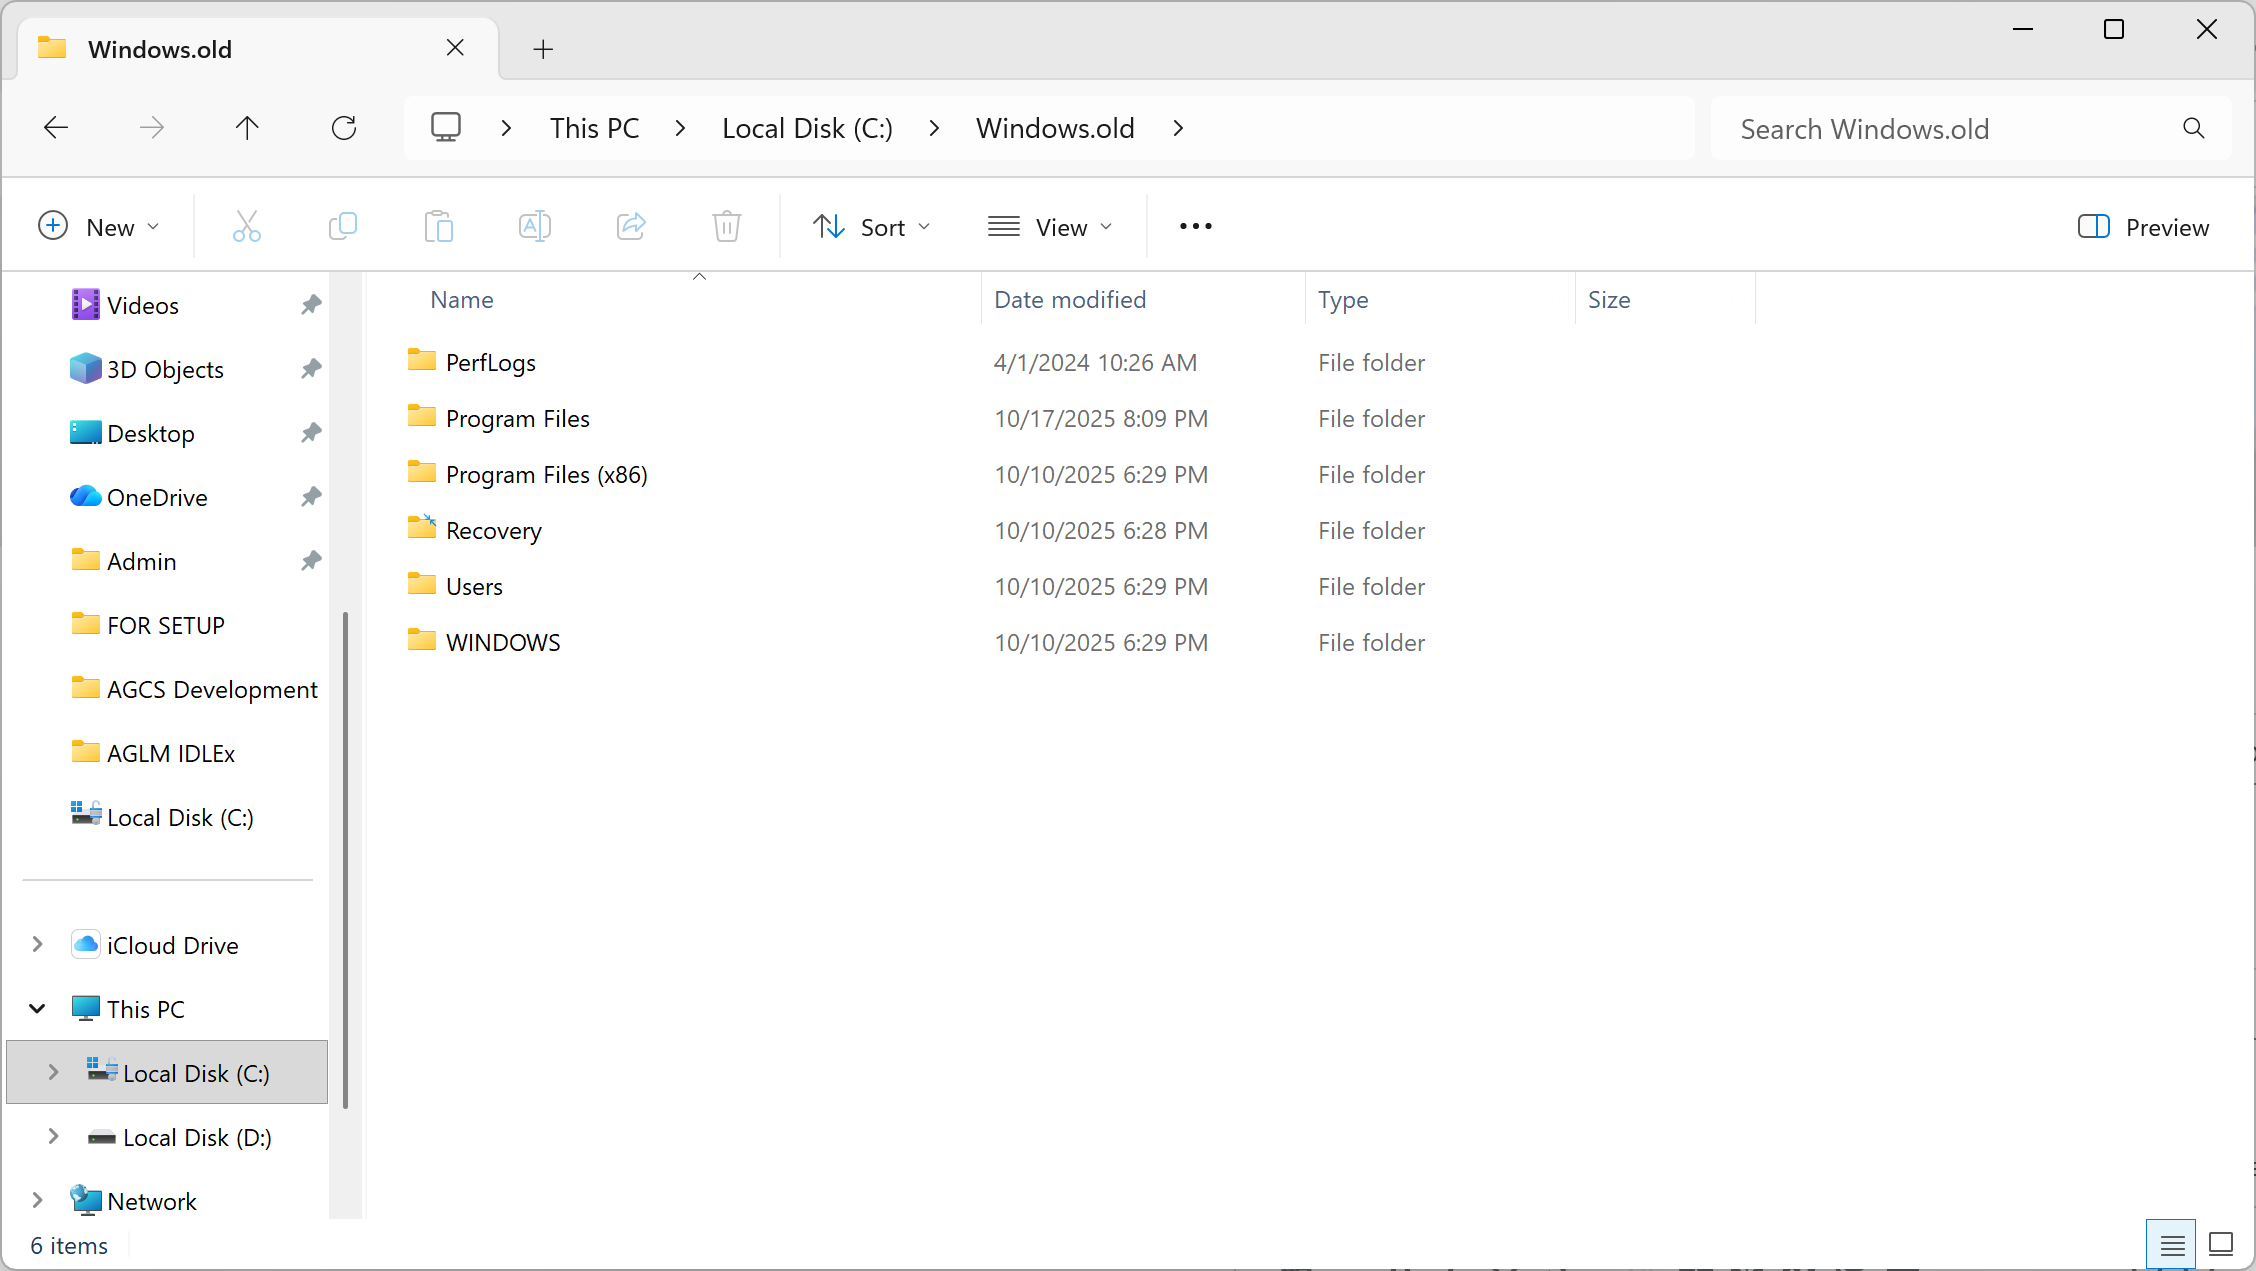This screenshot has width=2256, height=1271.
Task: Select the WINDOWS folder
Action: [503, 642]
